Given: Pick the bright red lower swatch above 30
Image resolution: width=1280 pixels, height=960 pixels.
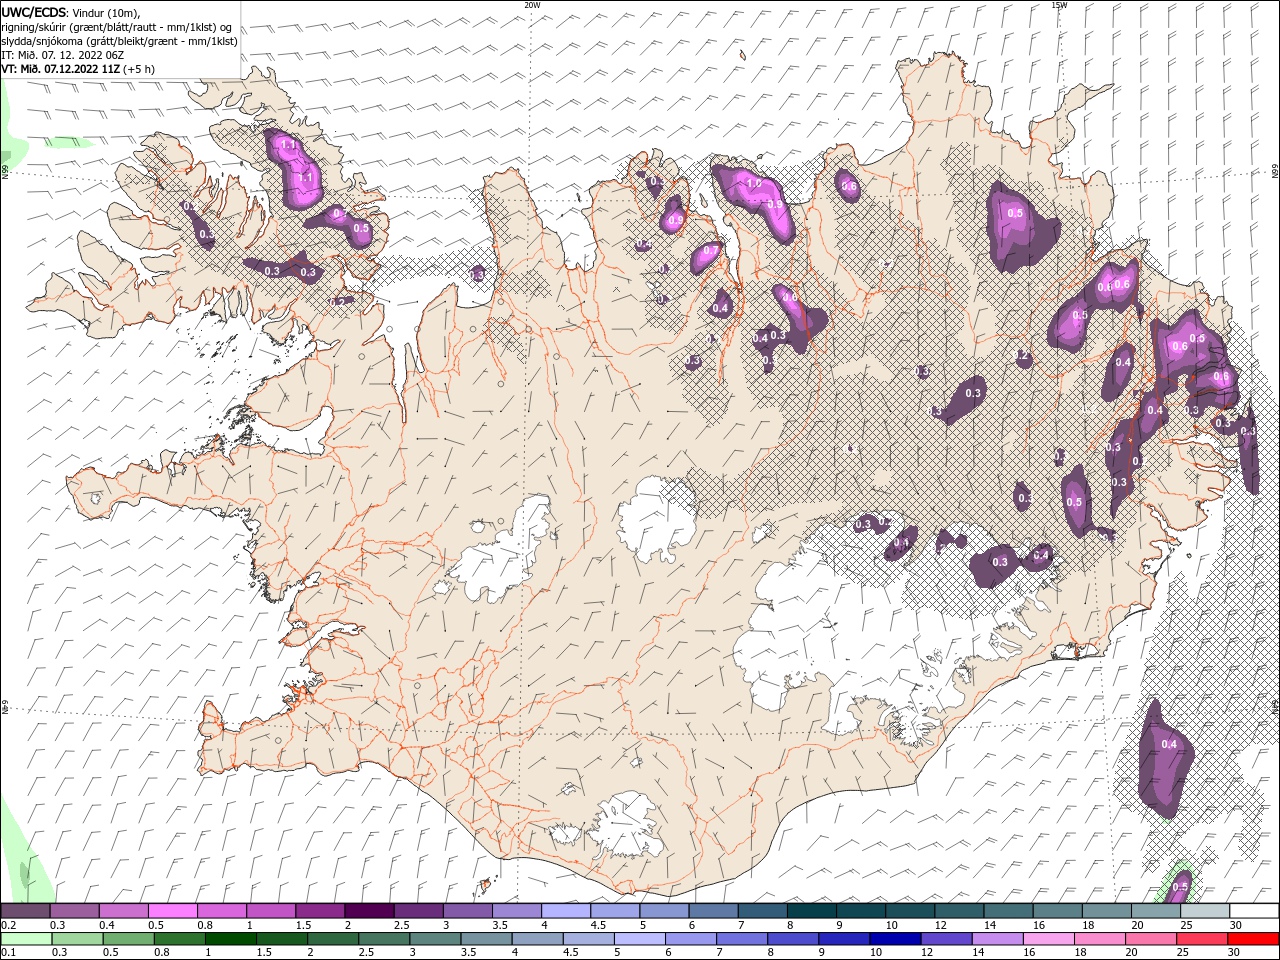Looking at the screenshot, I should pos(1253,939).
